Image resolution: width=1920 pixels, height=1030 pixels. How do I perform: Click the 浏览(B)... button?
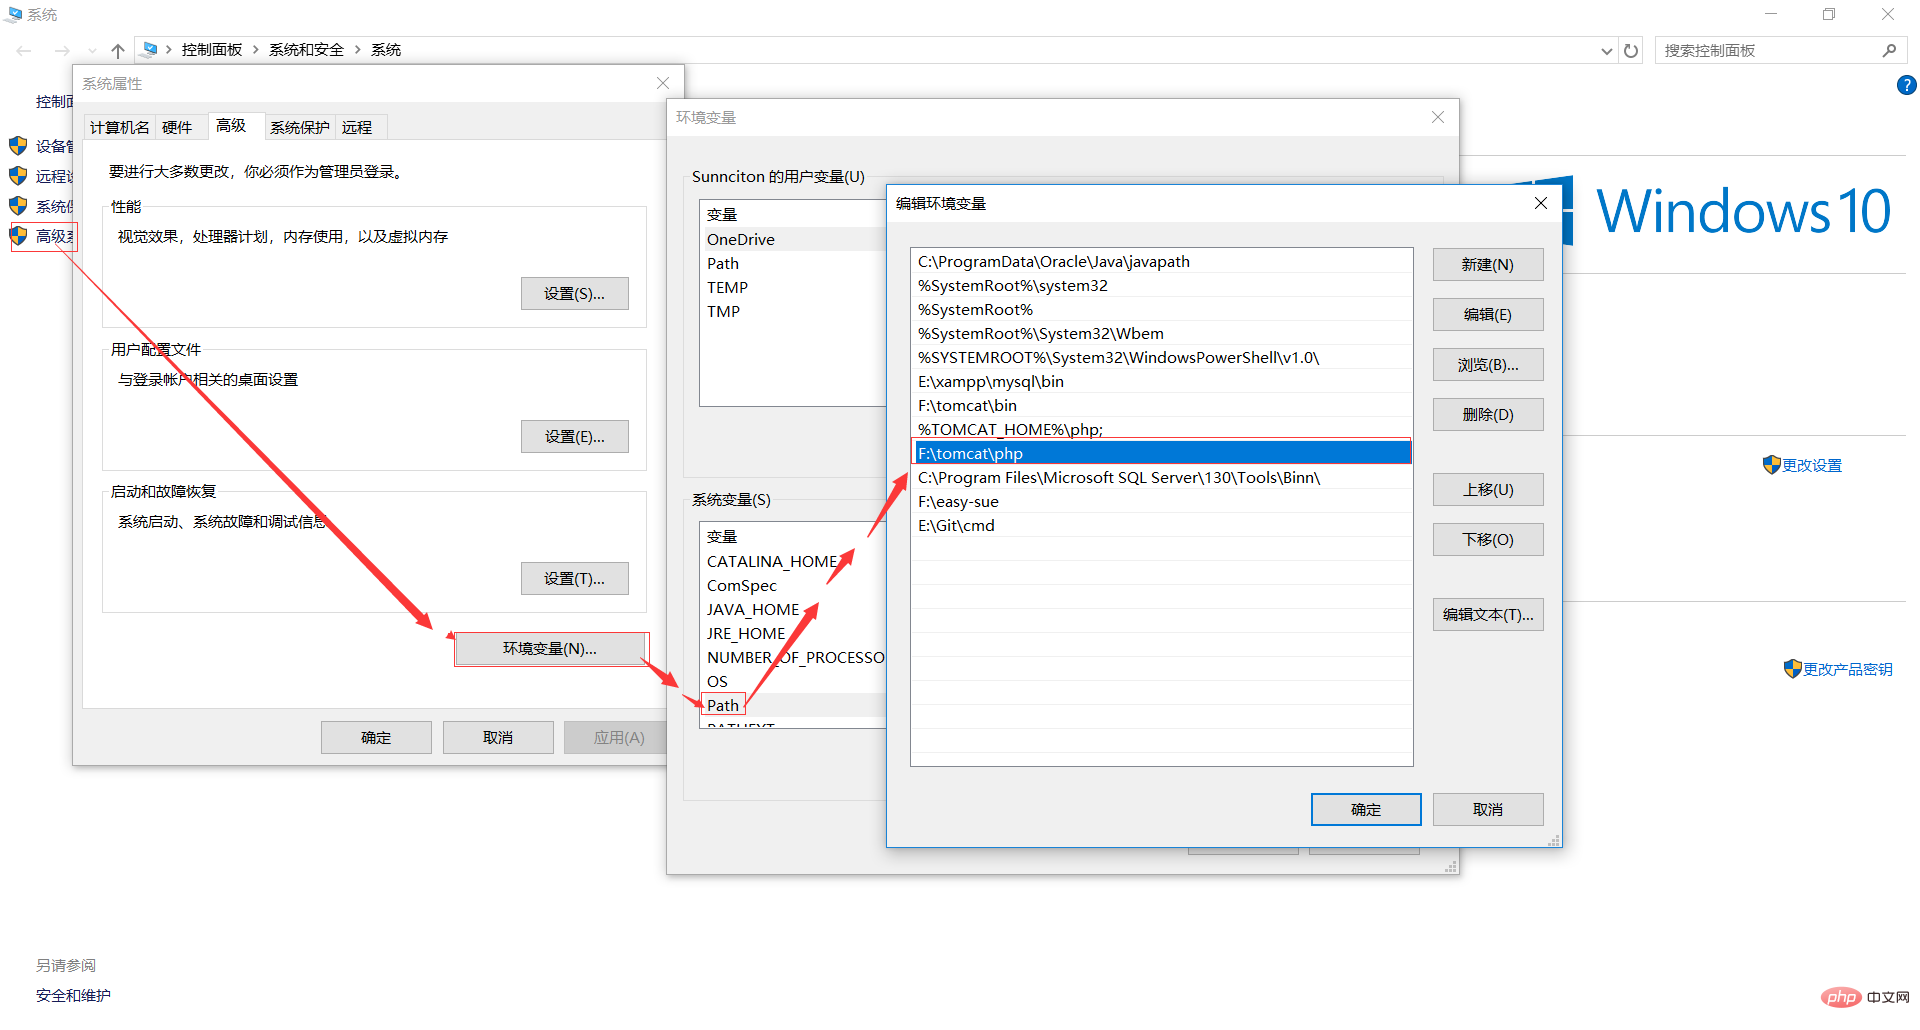point(1488,365)
